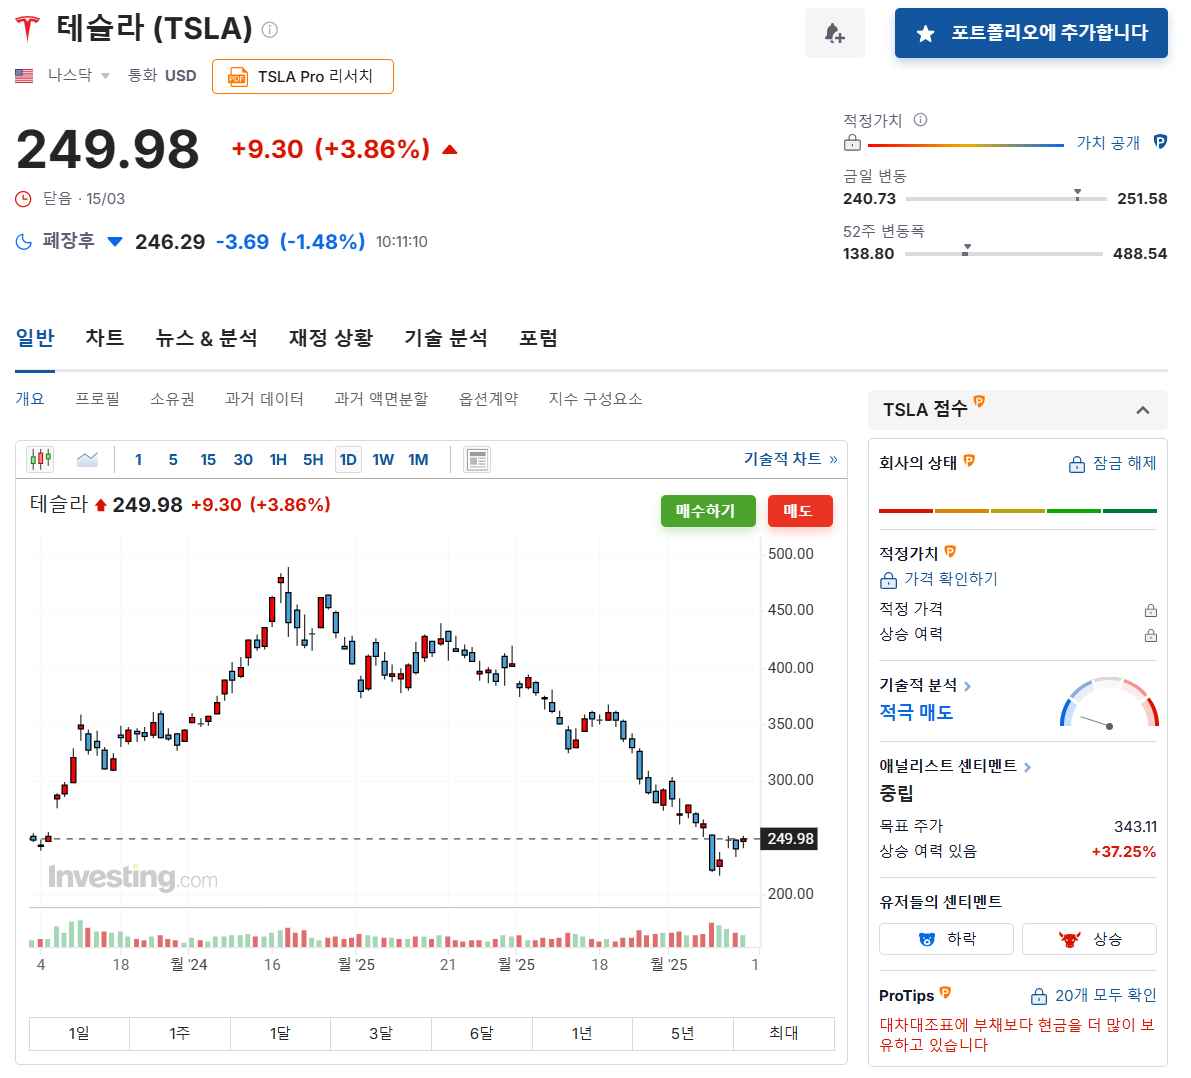The width and height of the screenshot is (1191, 1078).
Task: Toggle the 상승 bullish sentiment option
Action: click(1089, 938)
